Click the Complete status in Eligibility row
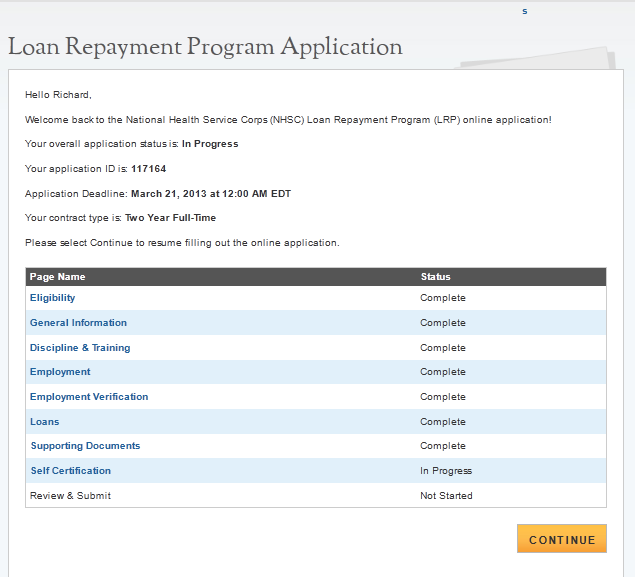 [x=443, y=298]
